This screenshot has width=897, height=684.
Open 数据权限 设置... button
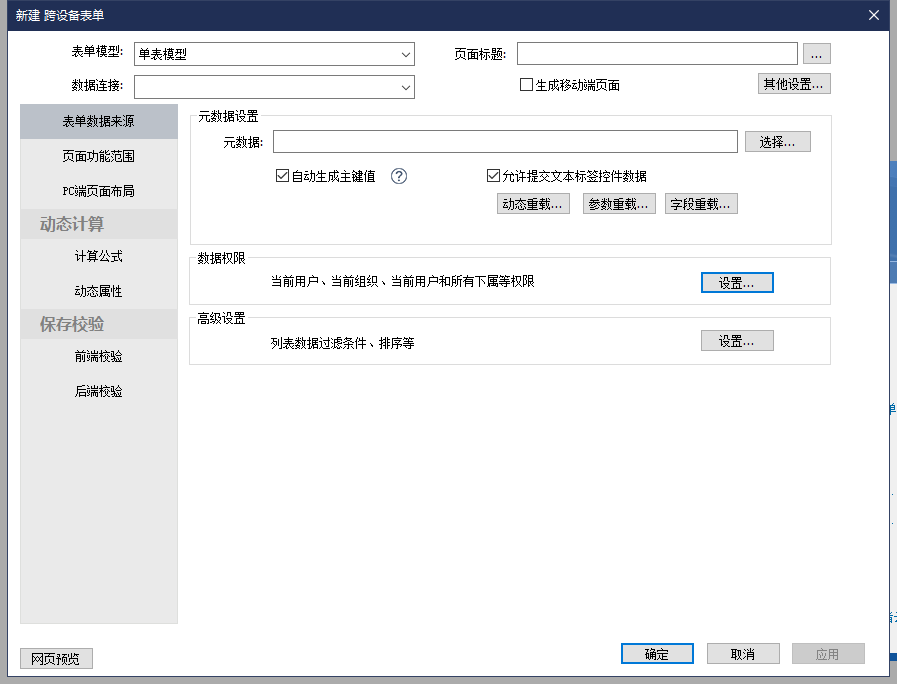coord(736,283)
